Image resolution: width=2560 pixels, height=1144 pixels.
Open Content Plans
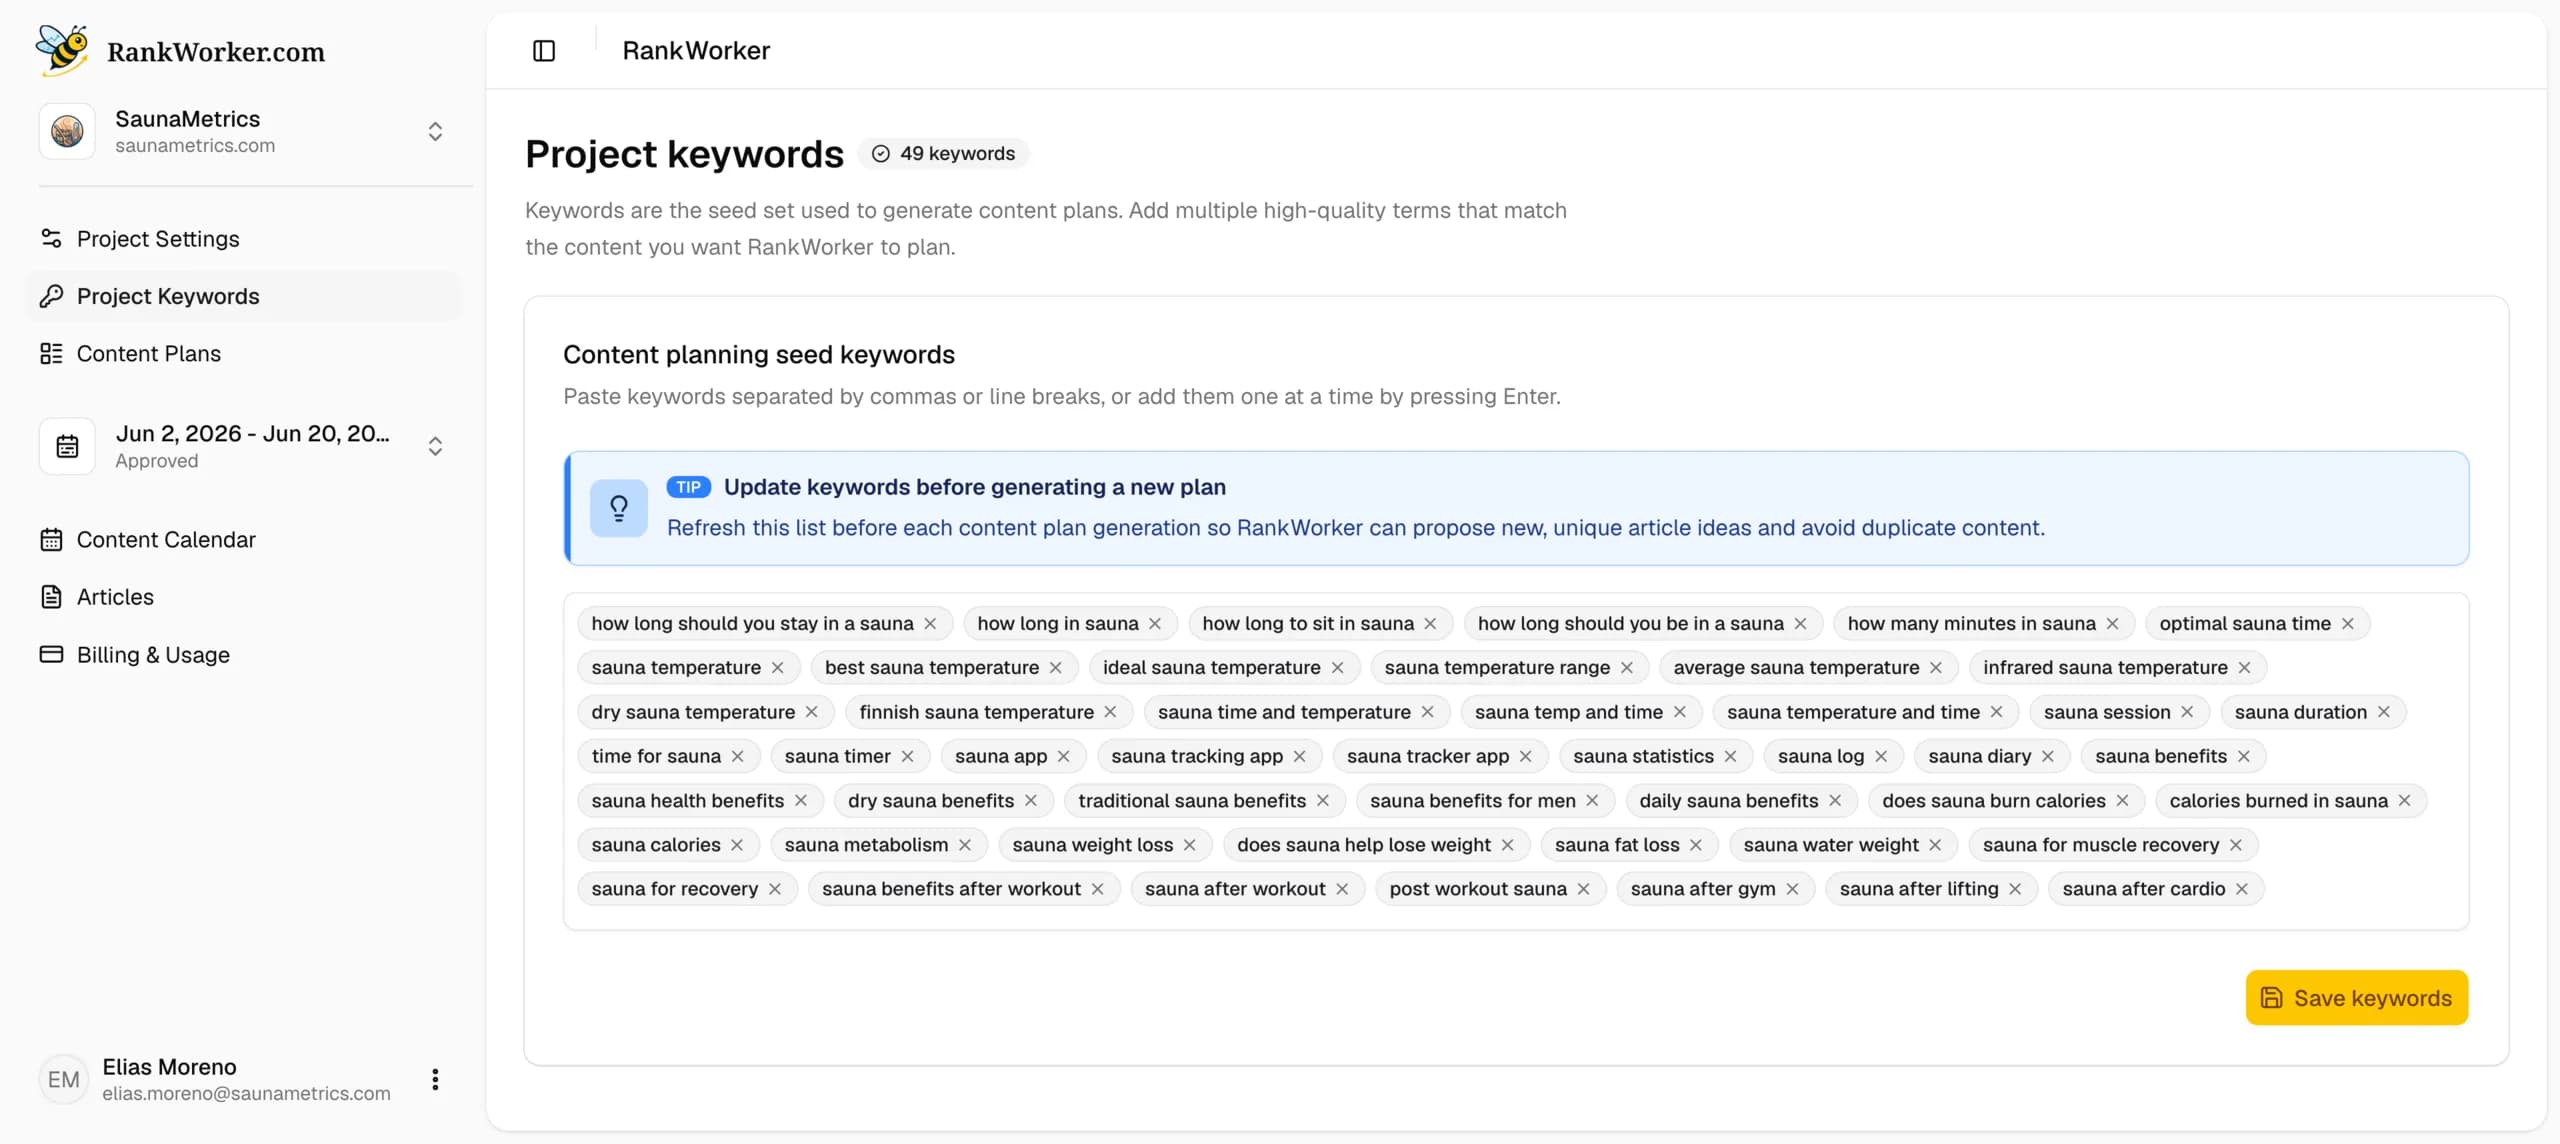point(245,354)
